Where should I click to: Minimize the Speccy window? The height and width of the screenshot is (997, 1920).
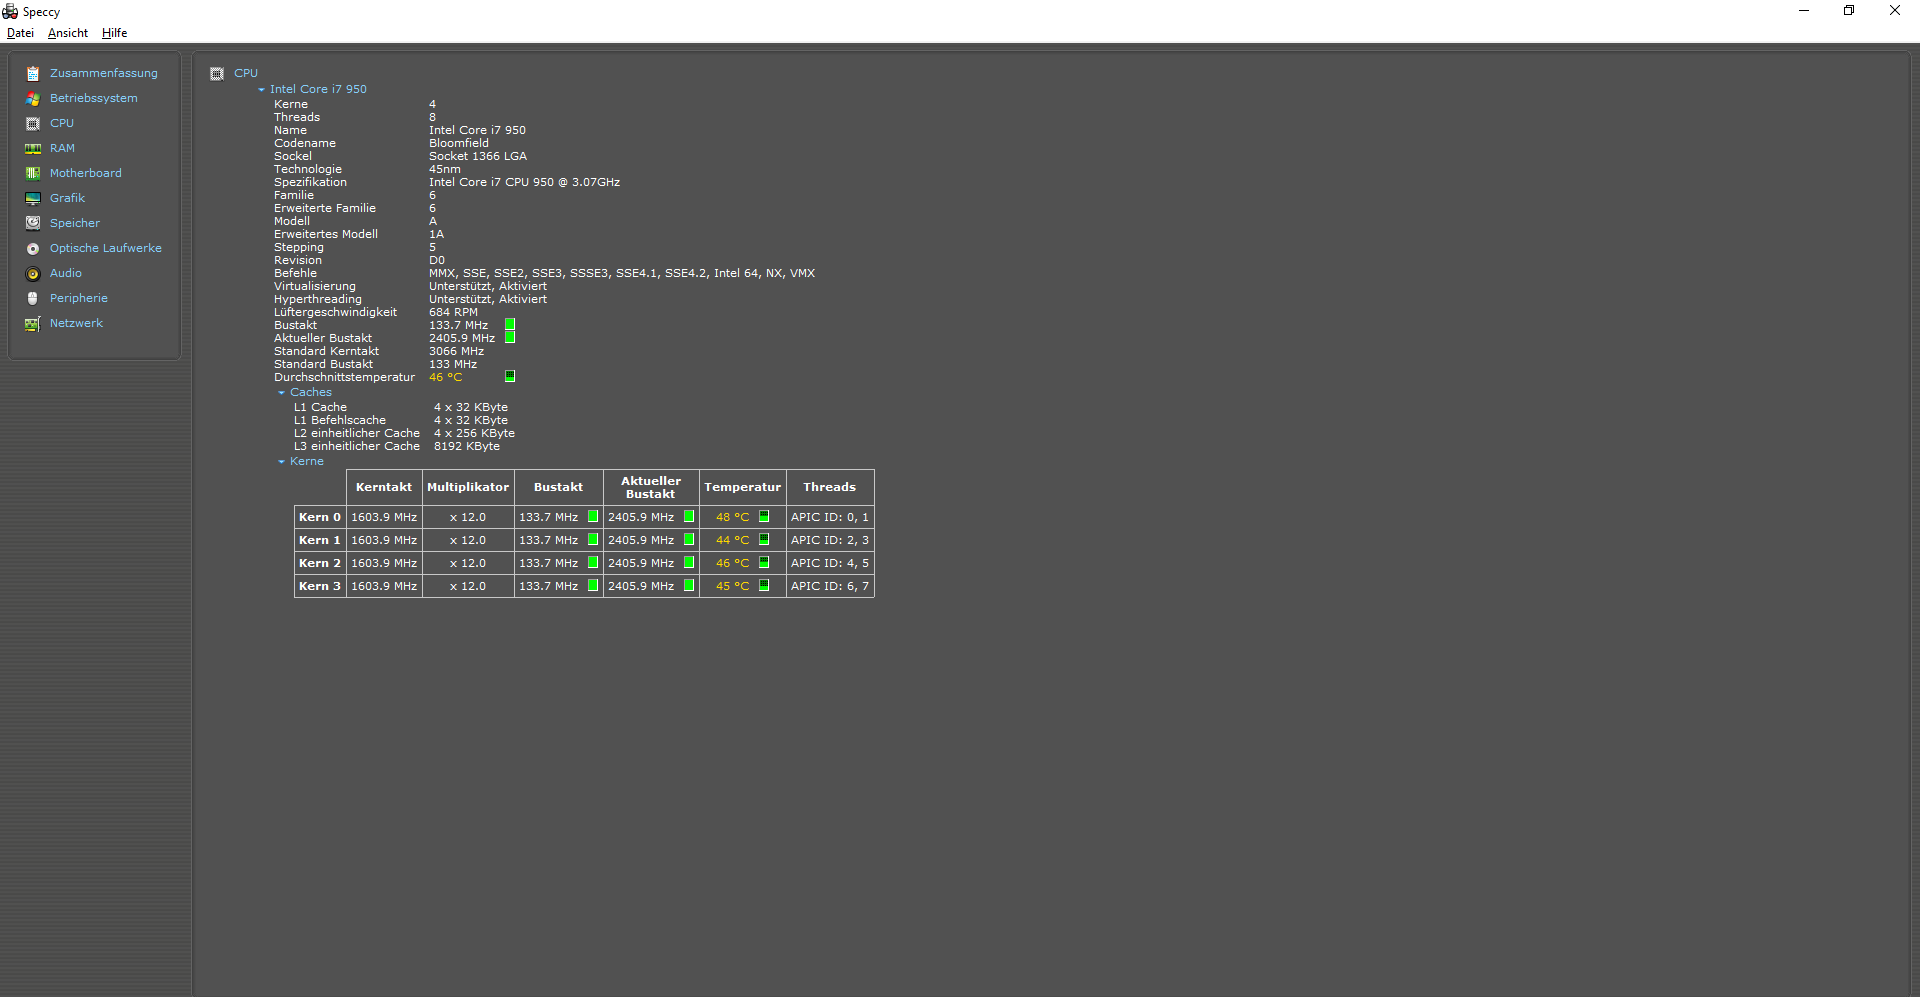click(1804, 11)
